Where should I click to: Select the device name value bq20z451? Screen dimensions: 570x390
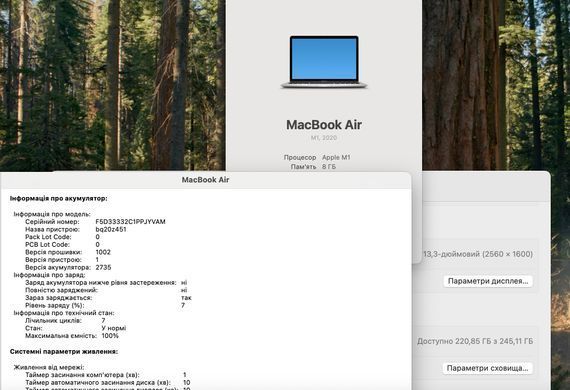[111, 229]
